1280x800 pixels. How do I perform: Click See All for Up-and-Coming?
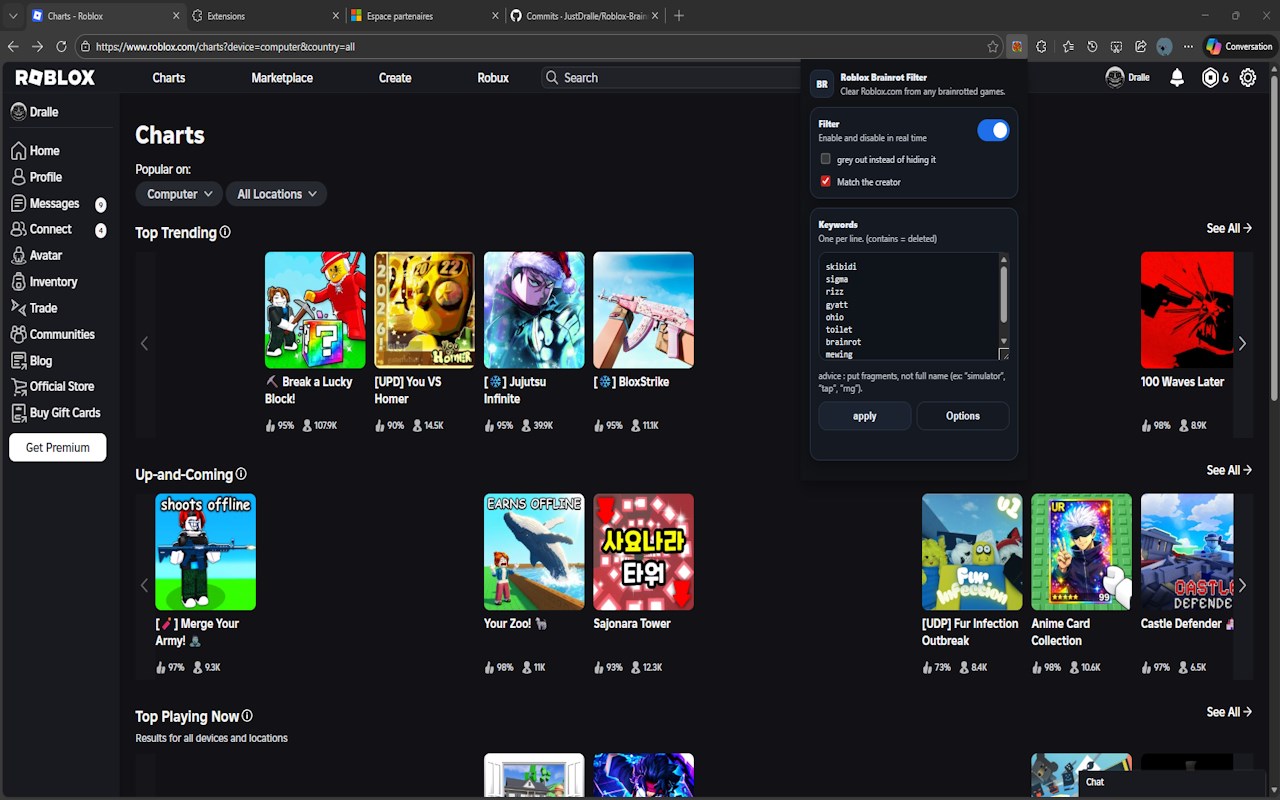click(1229, 471)
